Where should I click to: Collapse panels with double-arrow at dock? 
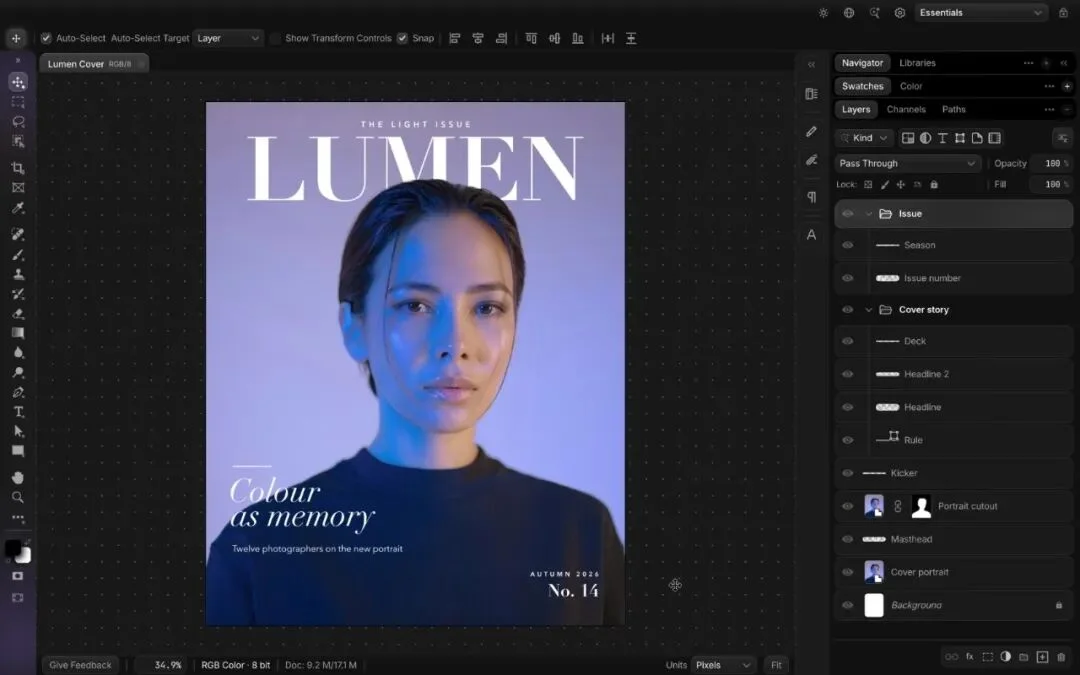[811, 65]
